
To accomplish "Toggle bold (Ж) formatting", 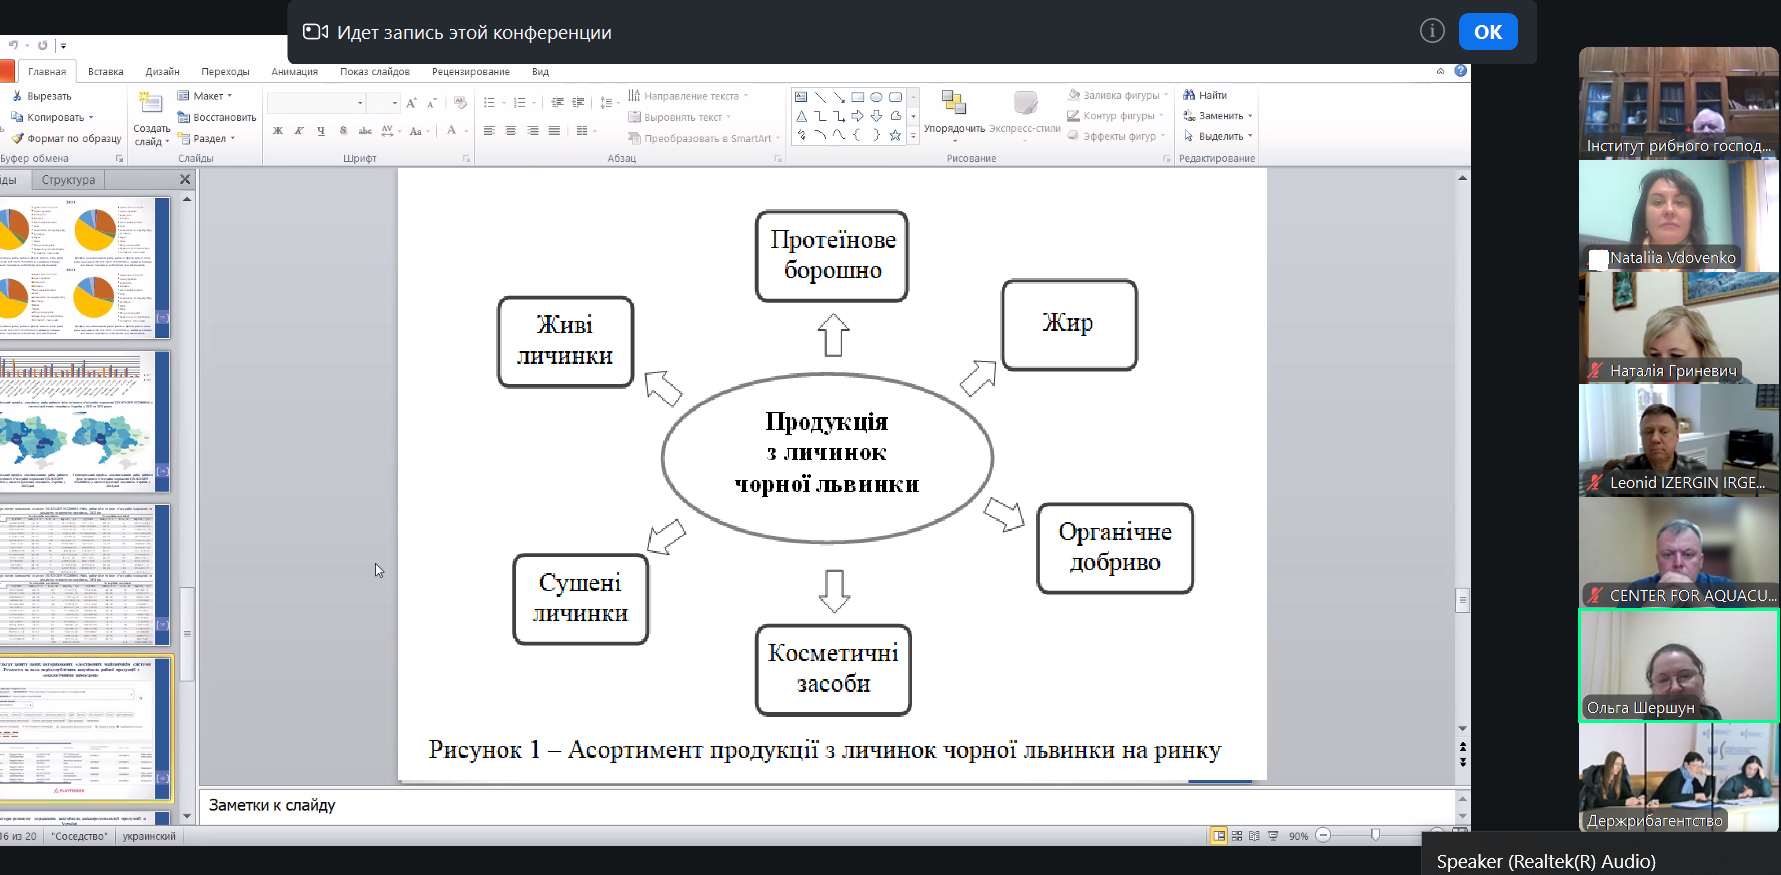I will tap(278, 131).
